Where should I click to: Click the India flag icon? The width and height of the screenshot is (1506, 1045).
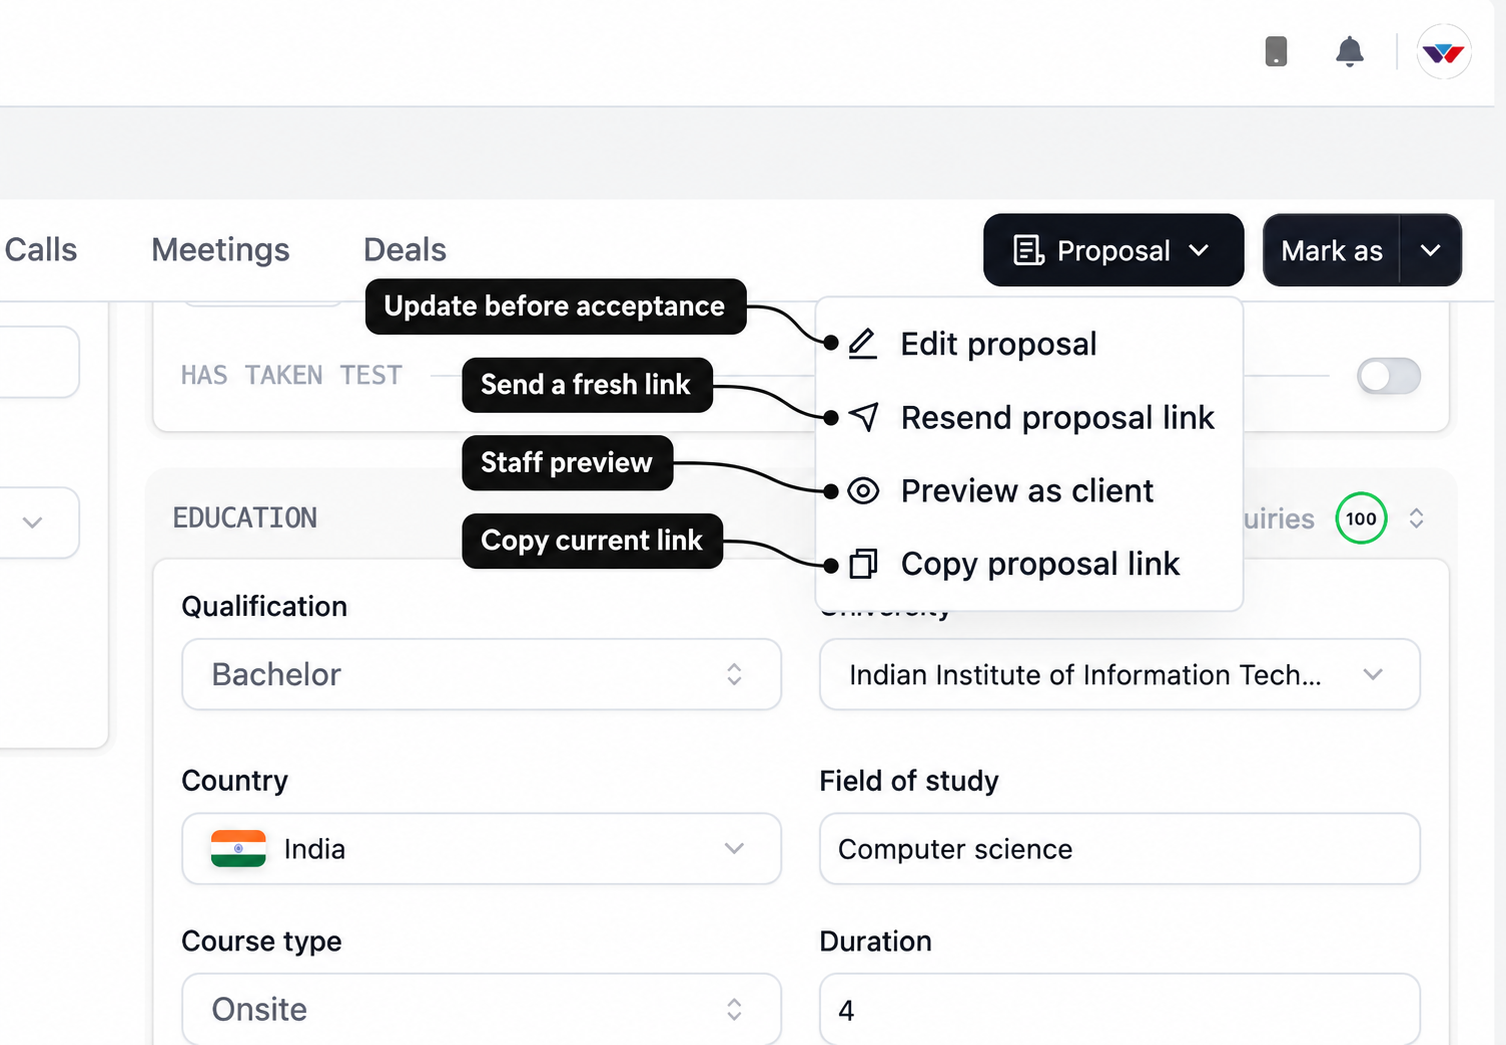tap(238, 849)
